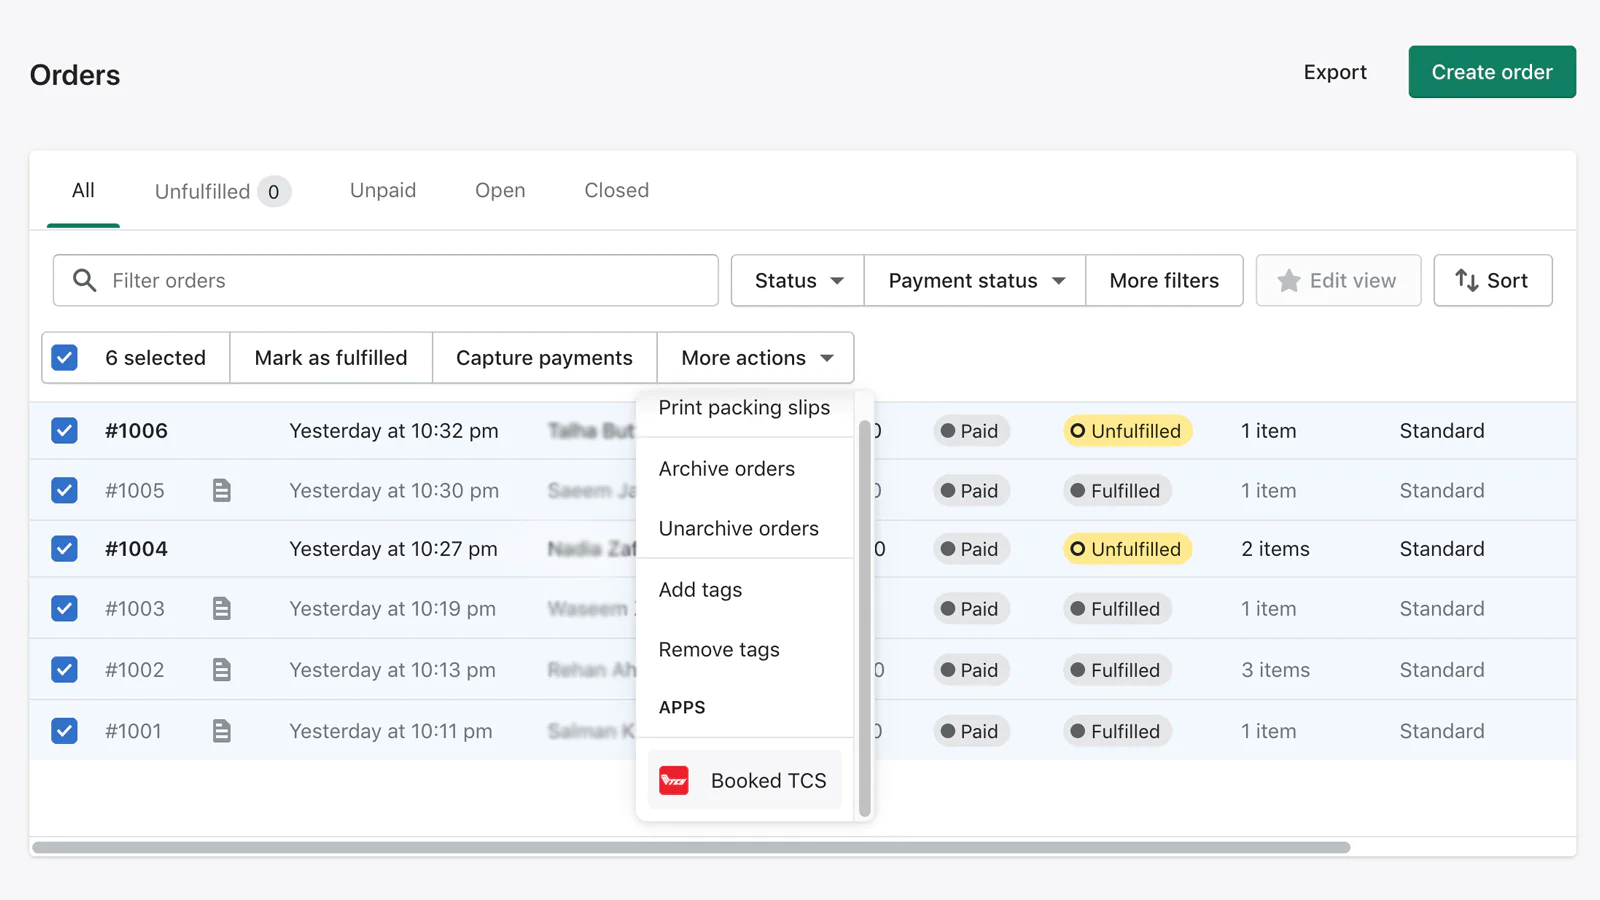Collapse the More actions dropdown
The image size is (1600, 900).
(756, 358)
